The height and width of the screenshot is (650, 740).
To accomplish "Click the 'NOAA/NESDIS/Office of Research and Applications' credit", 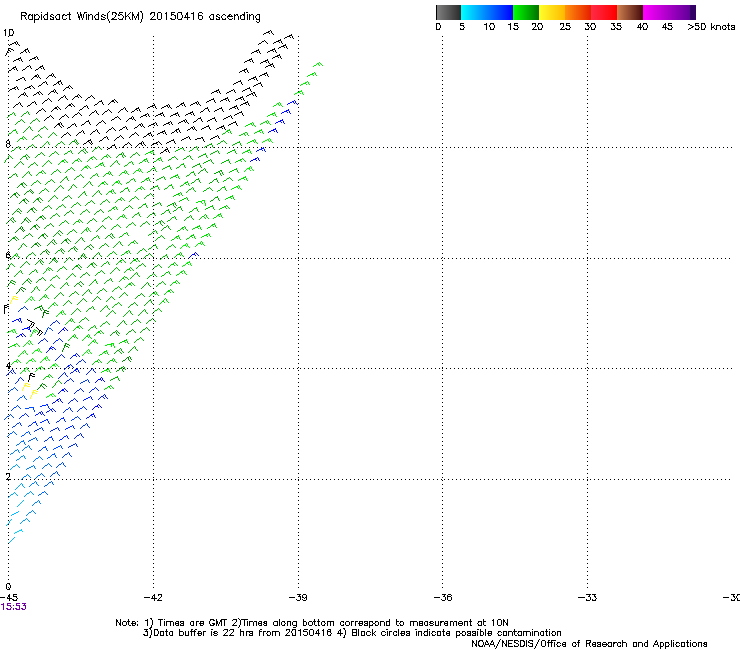I will click(589, 644).
